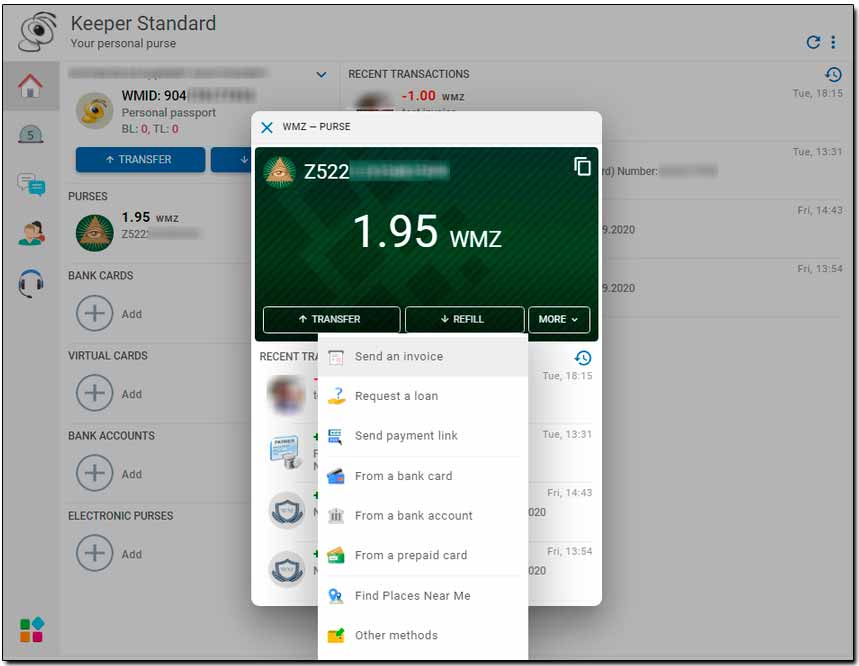This screenshot has width=859, height=666.
Task: Add a bank card
Action: point(95,313)
